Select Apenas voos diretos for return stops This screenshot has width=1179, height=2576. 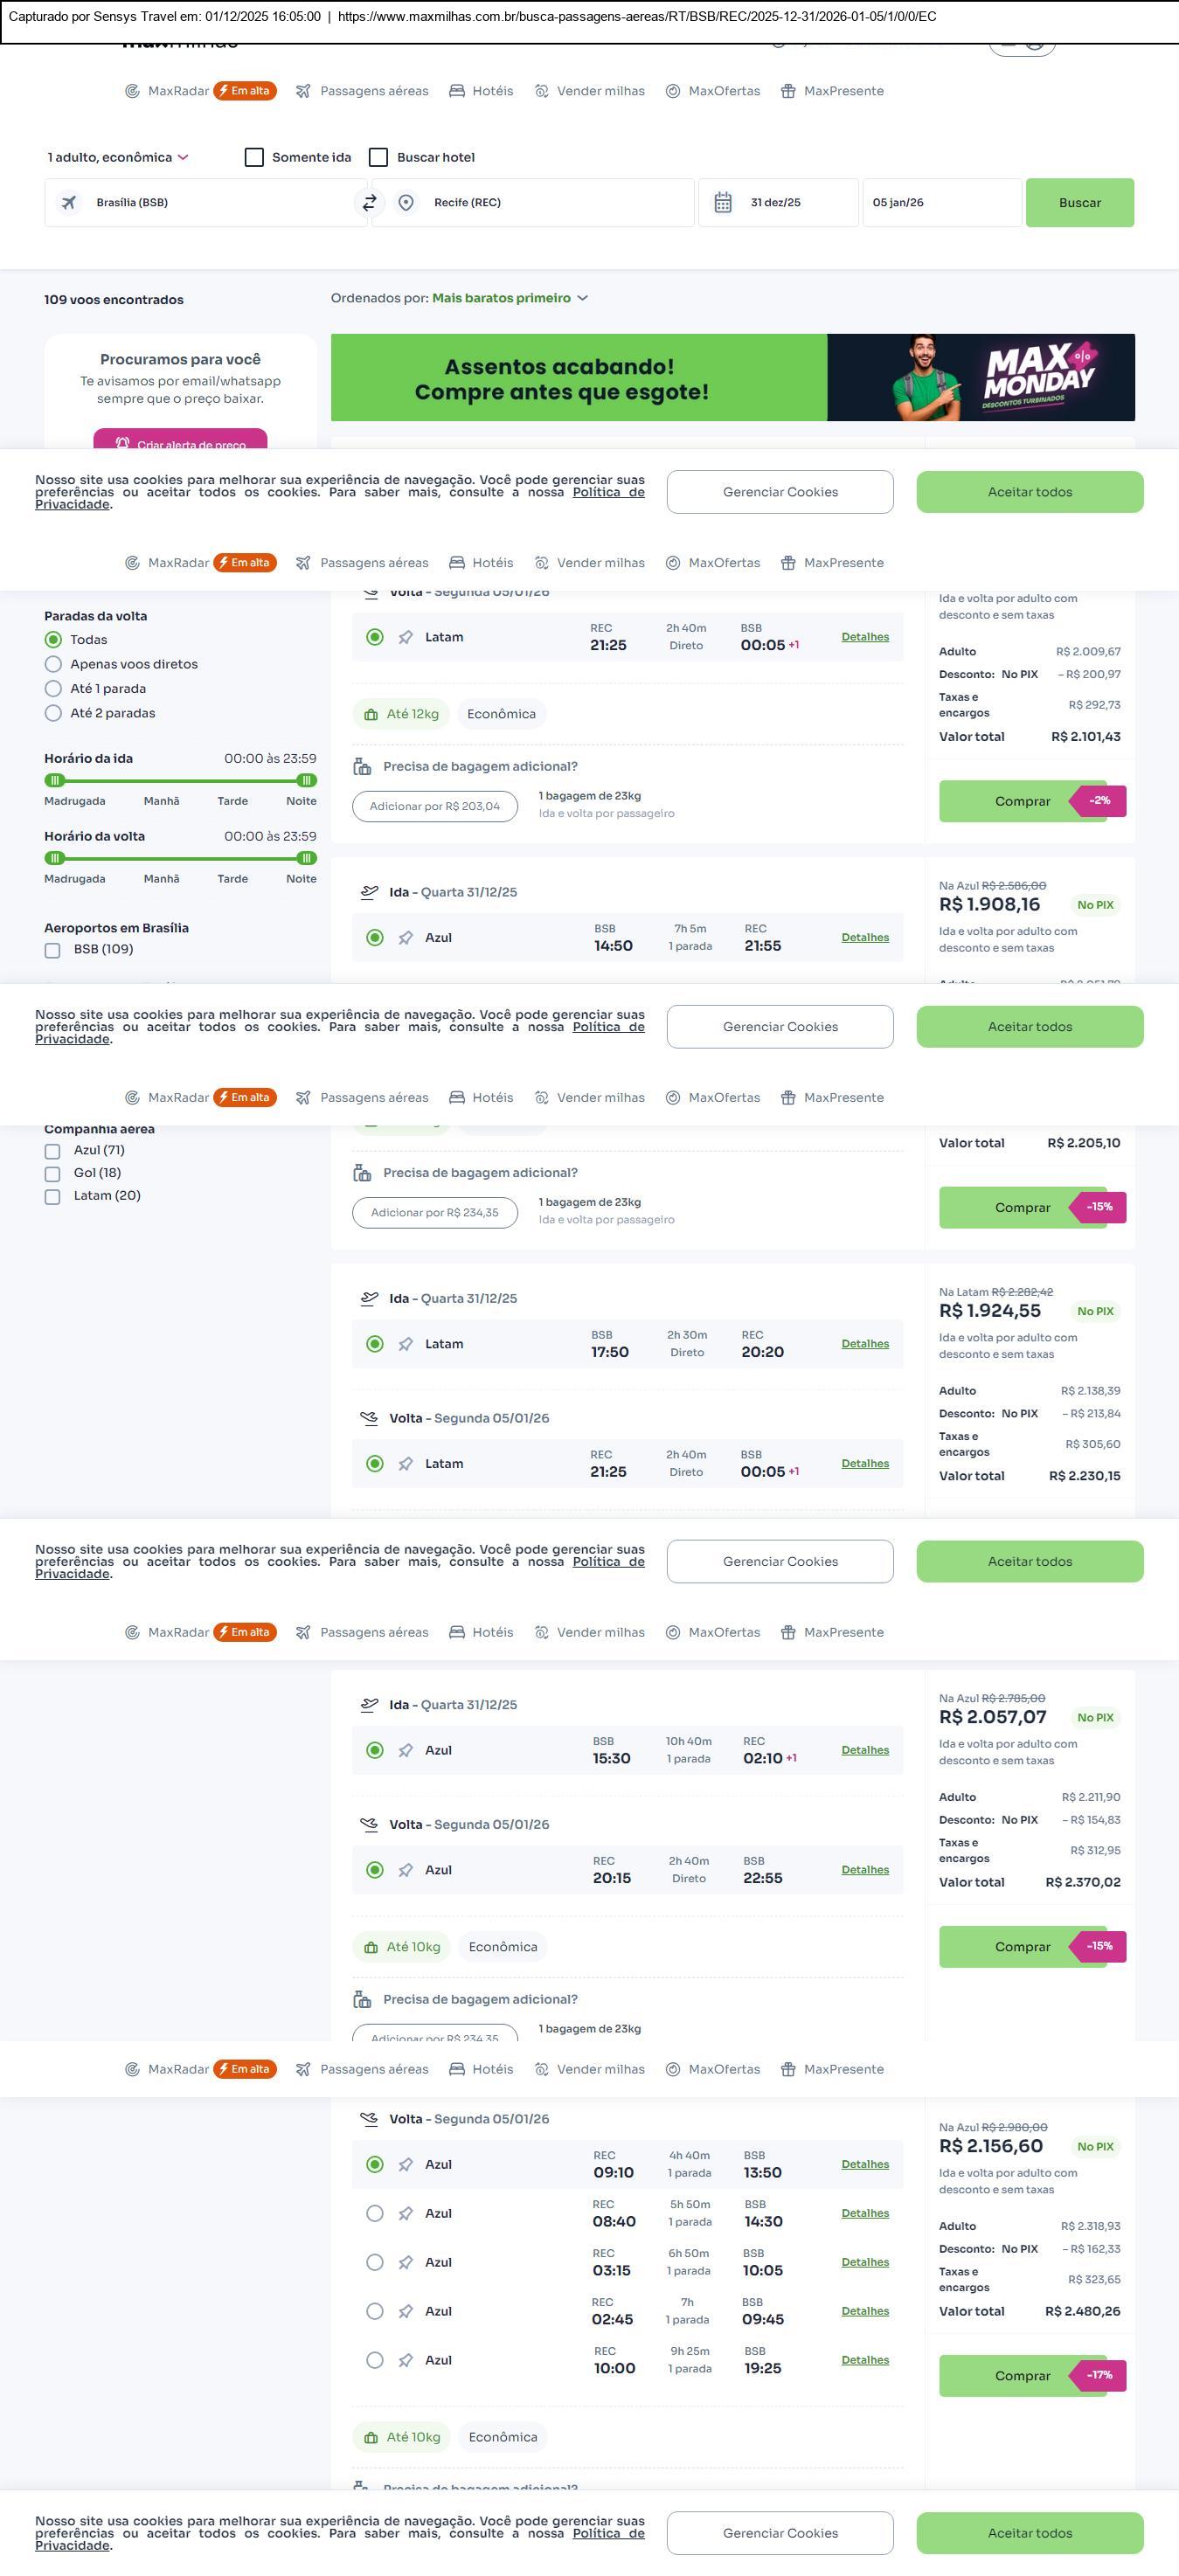pyautogui.click(x=53, y=664)
